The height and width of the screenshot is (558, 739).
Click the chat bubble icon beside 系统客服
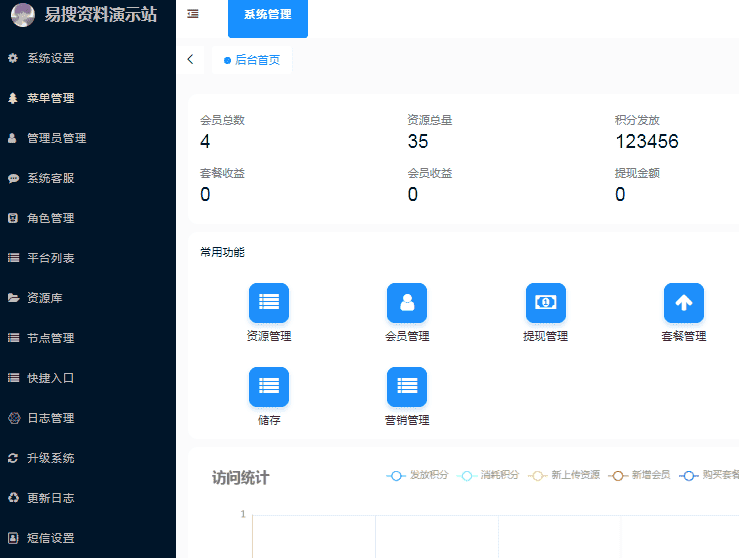tap(13, 178)
